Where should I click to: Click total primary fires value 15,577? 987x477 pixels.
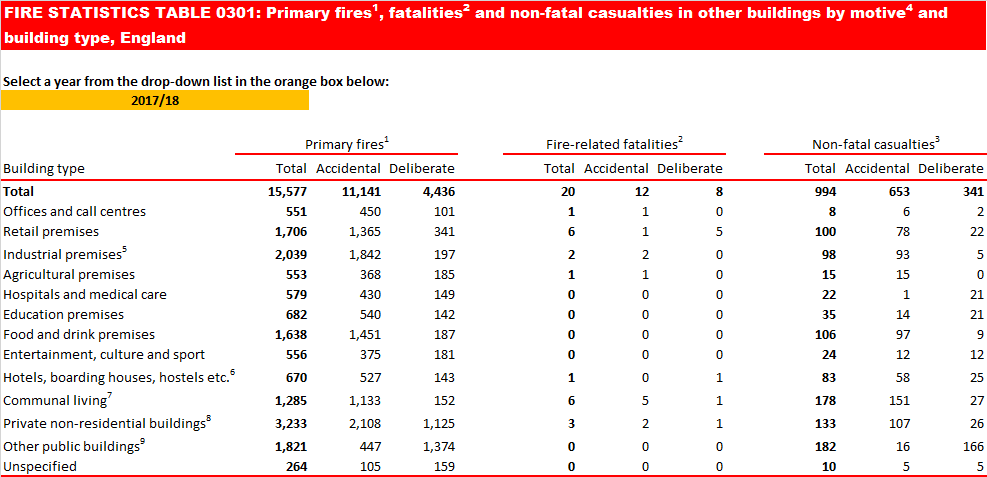click(x=287, y=191)
